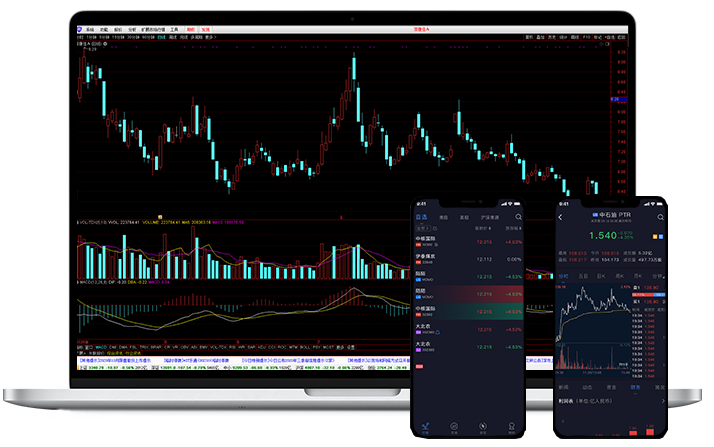Open first bottom navigation icon on watchlist phone
This screenshot has height=447, width=714.
tap(425, 425)
